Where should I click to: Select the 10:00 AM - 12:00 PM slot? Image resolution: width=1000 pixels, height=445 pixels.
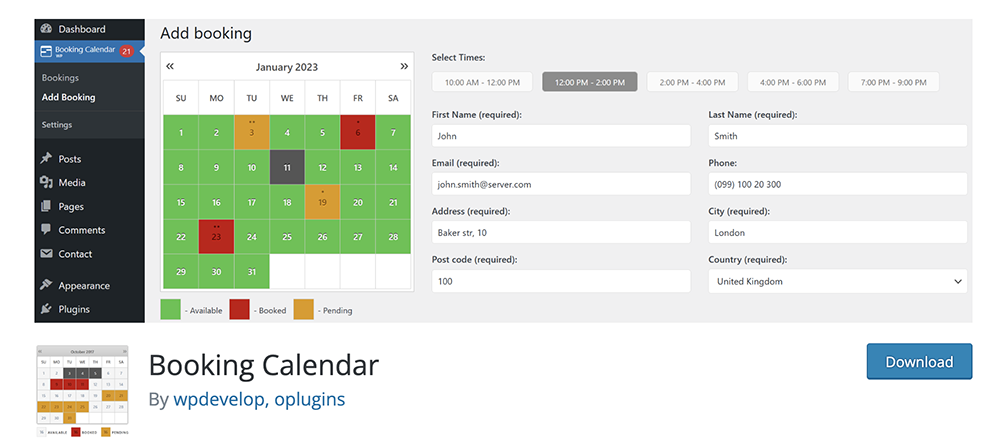click(x=482, y=82)
